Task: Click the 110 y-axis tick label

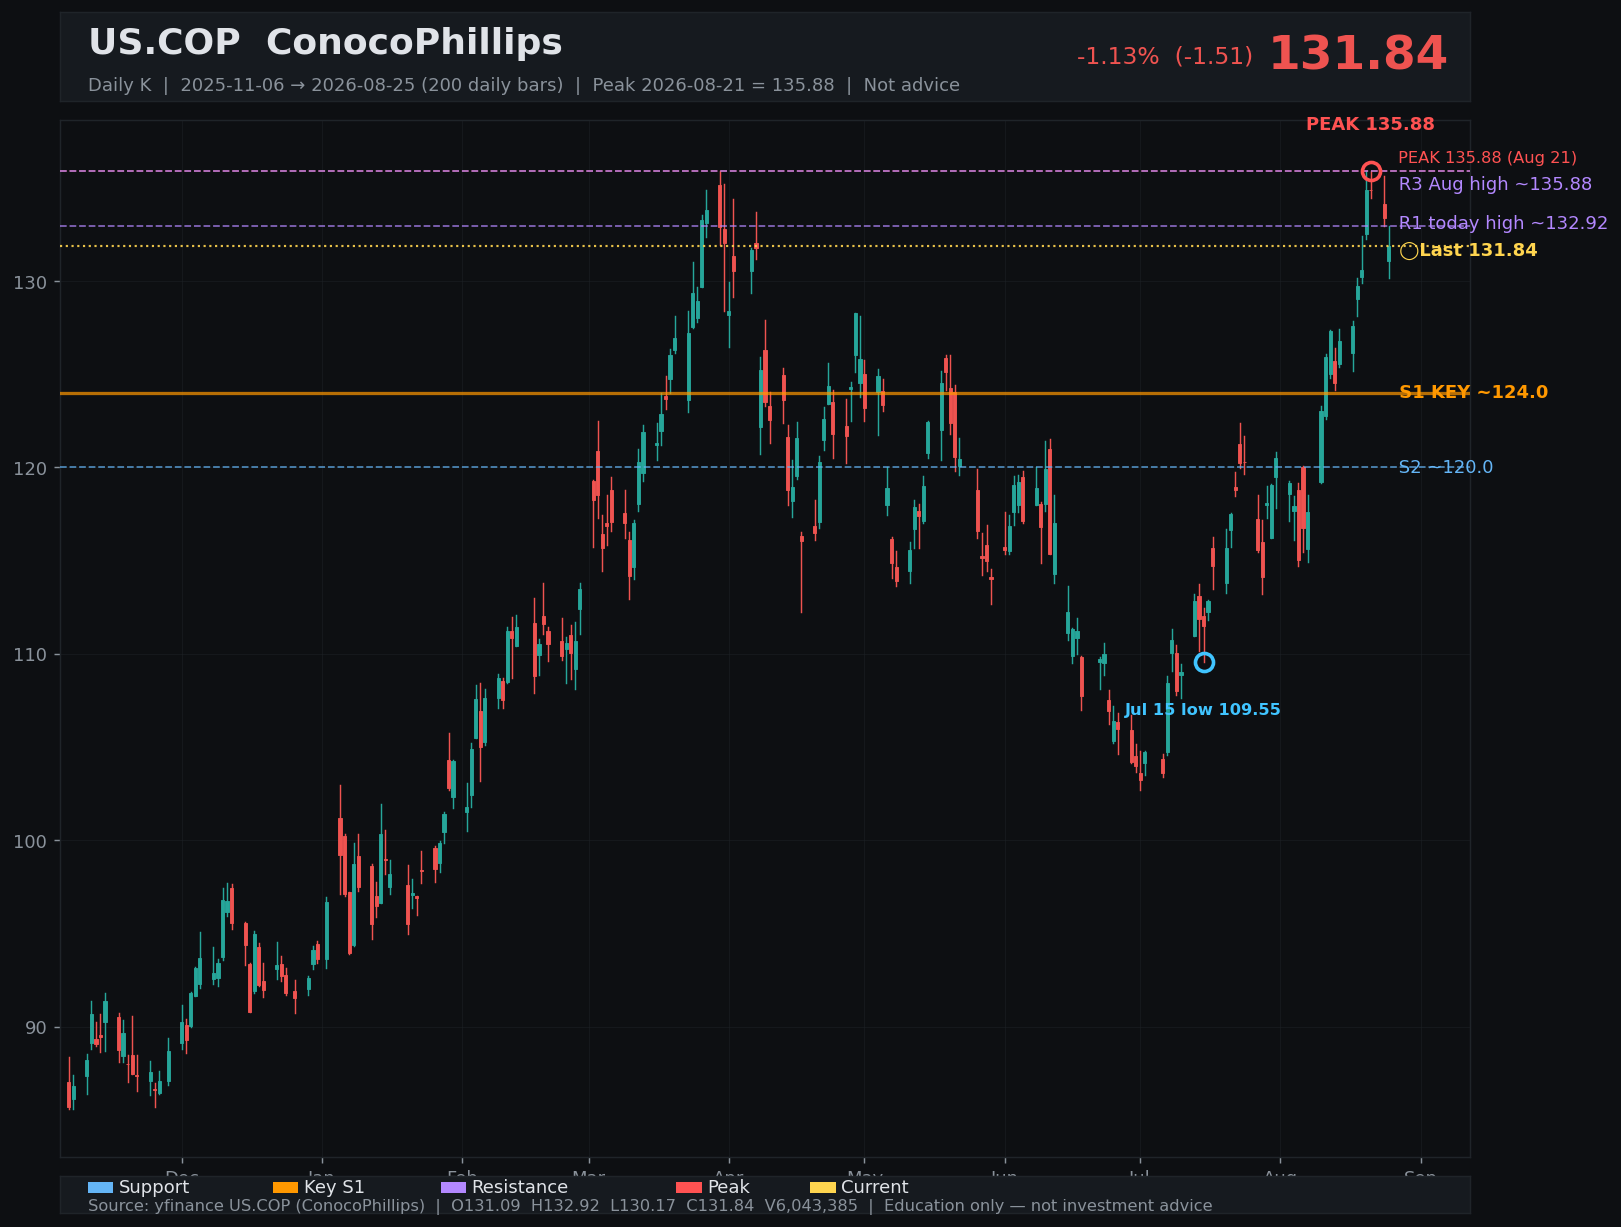Action: point(29,655)
